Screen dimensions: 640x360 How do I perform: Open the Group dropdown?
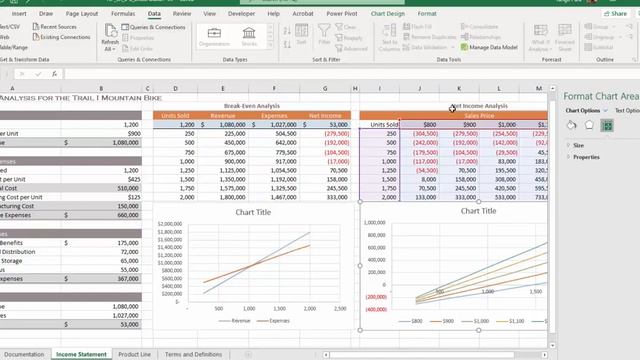click(614, 27)
